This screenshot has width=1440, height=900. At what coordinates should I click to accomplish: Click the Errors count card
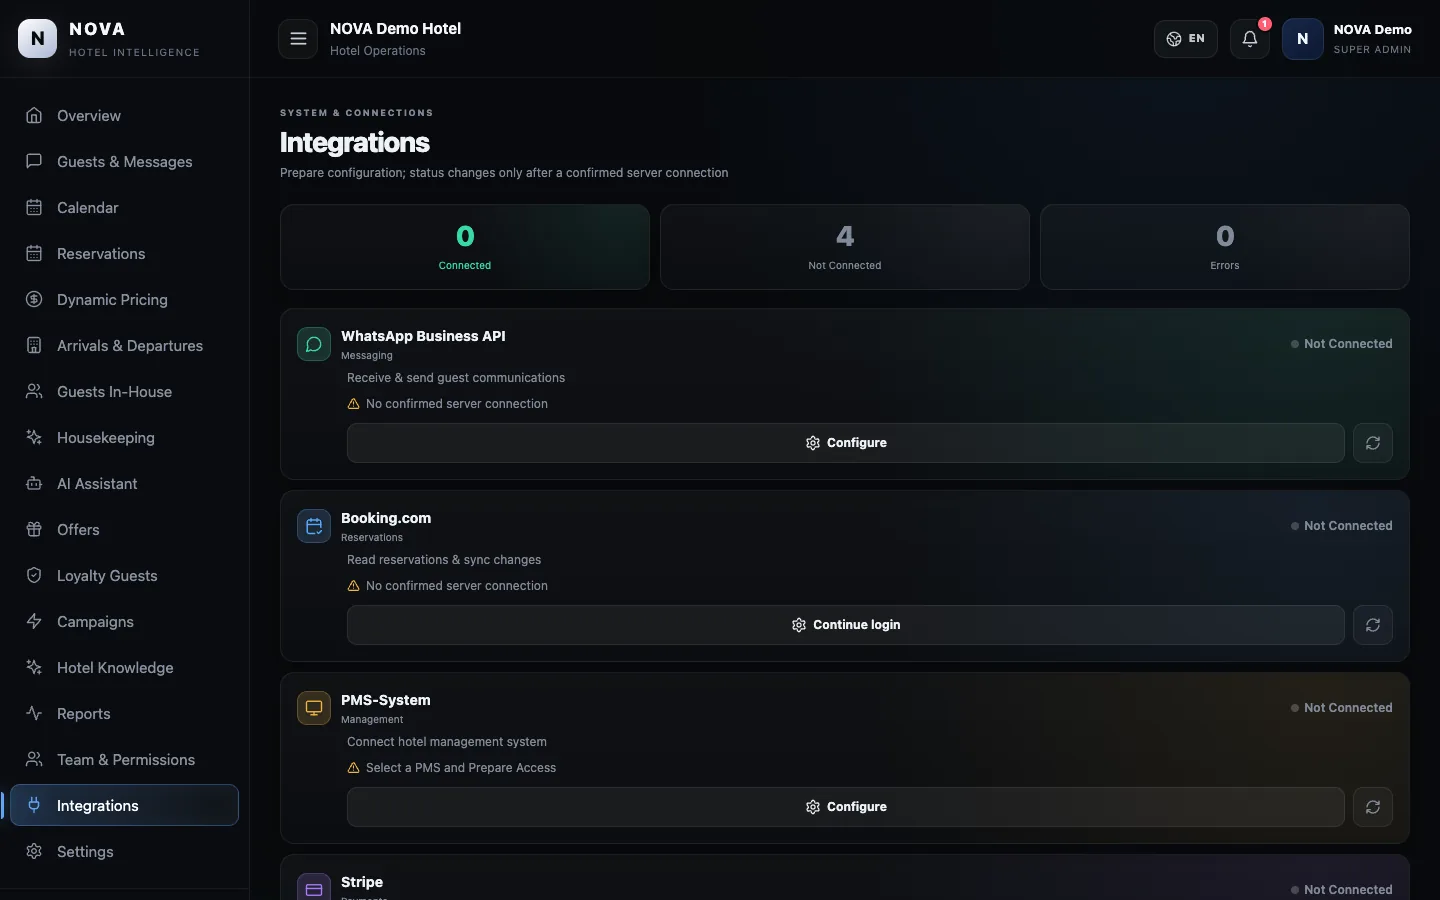[1225, 247]
